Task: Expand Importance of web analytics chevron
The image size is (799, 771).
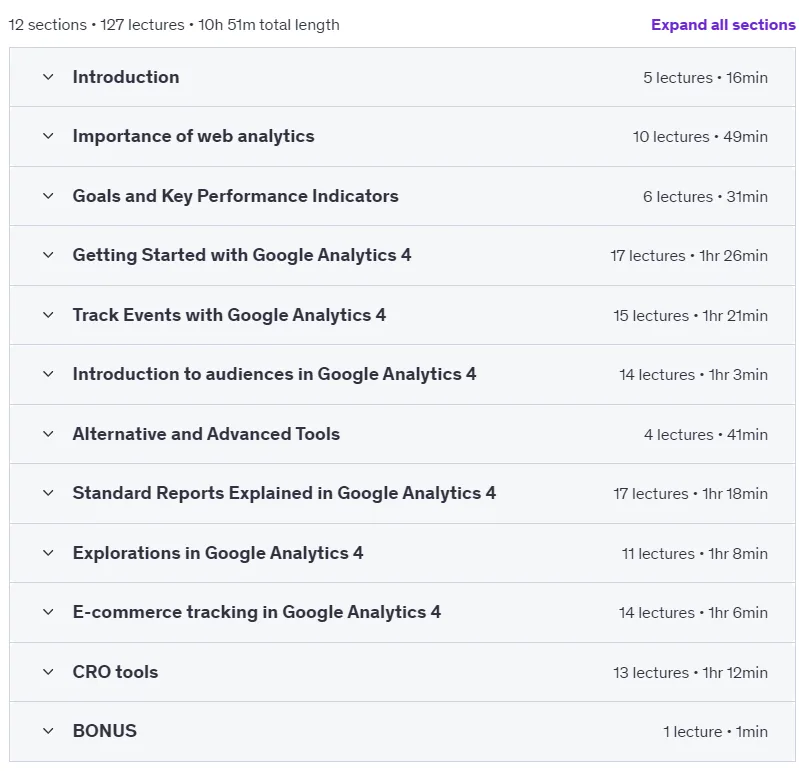Action: 48,136
